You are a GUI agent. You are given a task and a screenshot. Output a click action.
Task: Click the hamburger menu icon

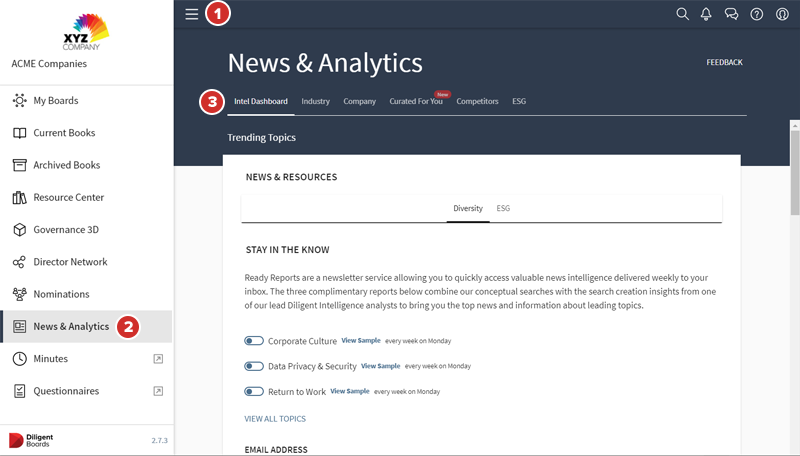(x=192, y=14)
